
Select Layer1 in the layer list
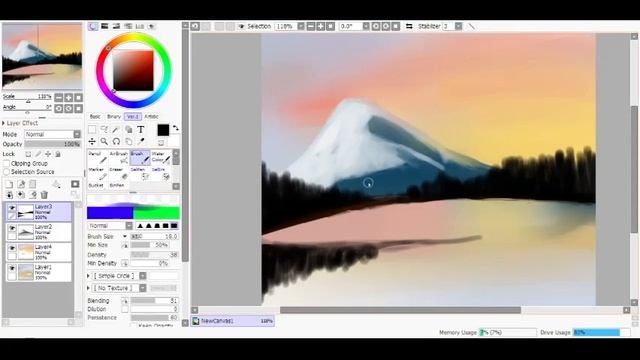(x=39, y=272)
